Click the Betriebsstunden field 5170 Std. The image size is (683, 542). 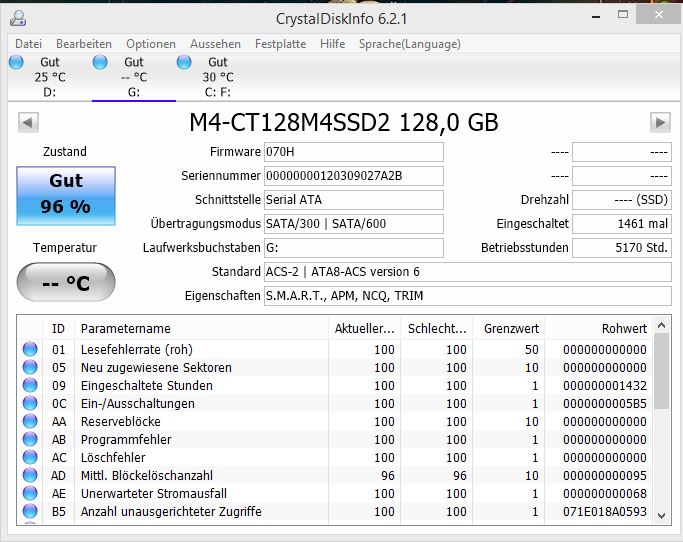(622, 248)
